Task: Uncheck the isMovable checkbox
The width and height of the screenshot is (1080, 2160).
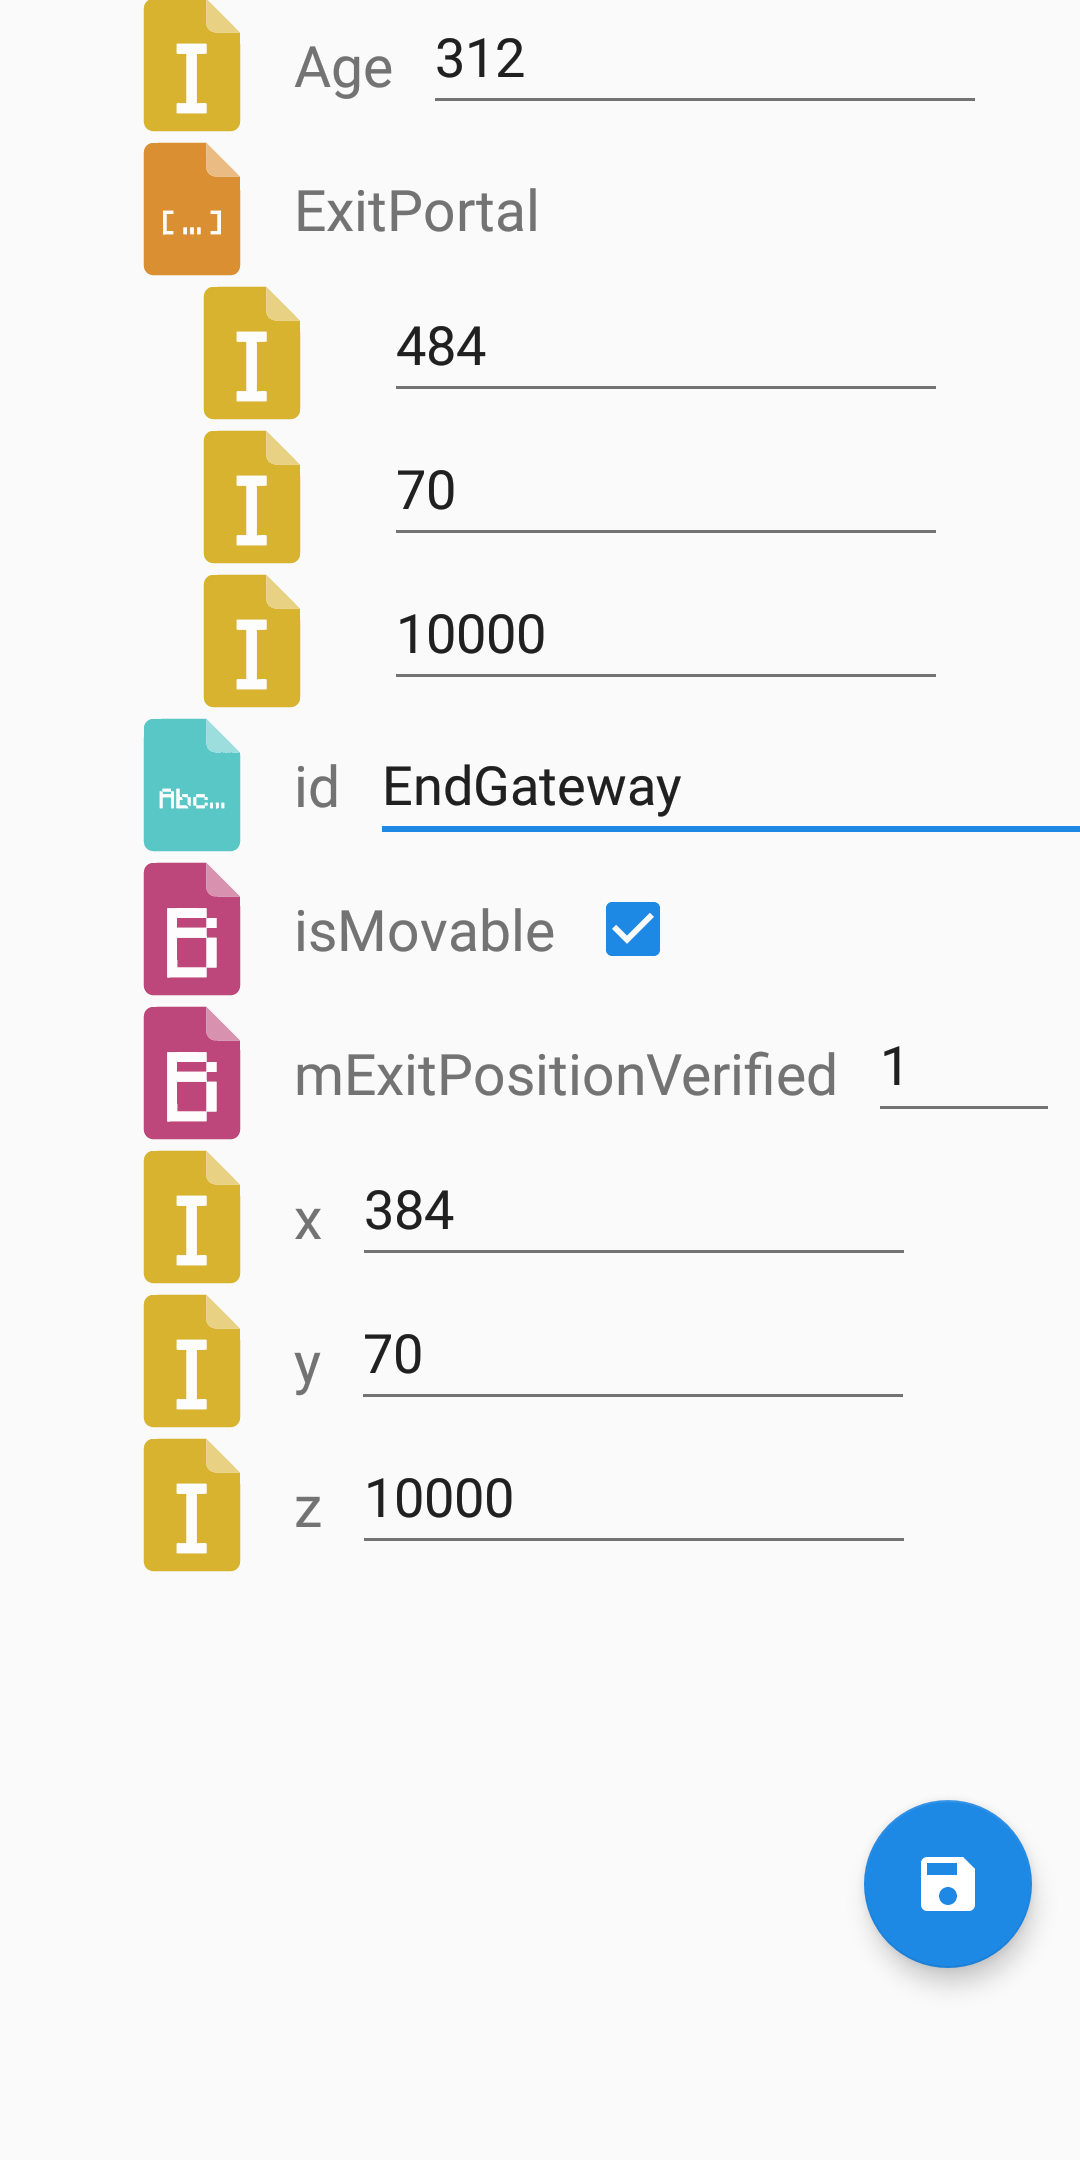Action: 633,929
